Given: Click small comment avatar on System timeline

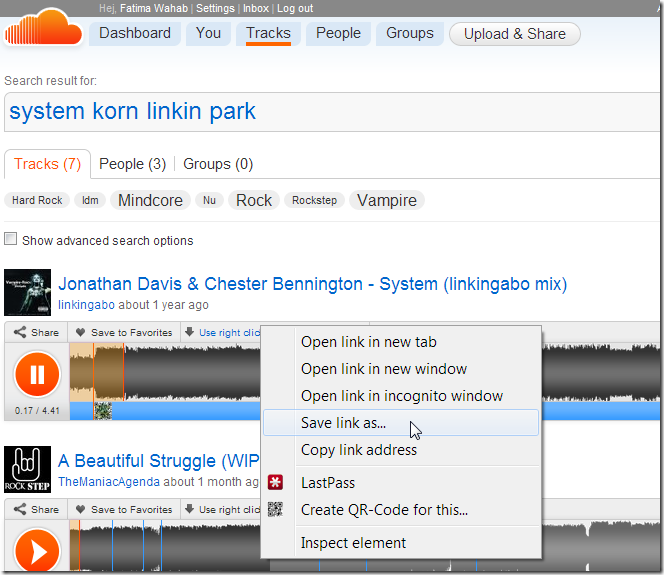Looking at the screenshot, I should 103,411.
